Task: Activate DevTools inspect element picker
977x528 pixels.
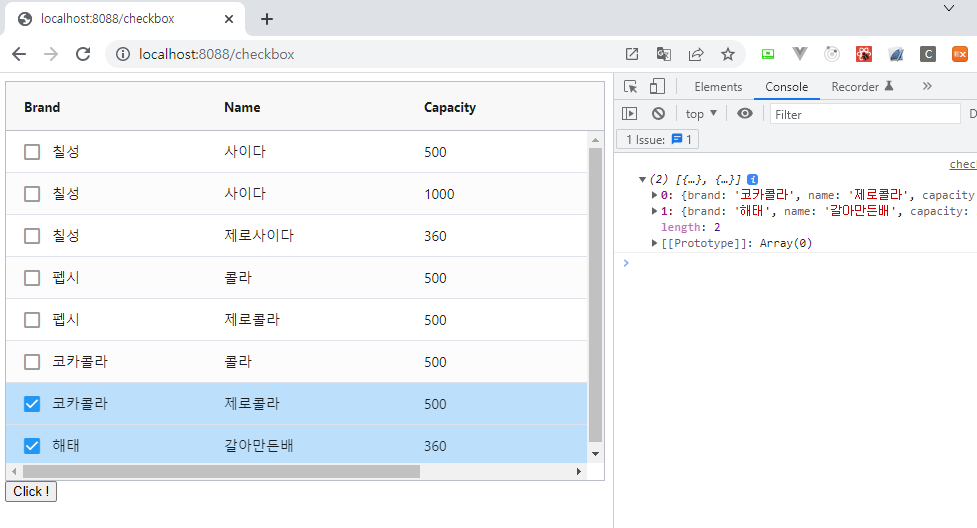Action: click(631, 87)
